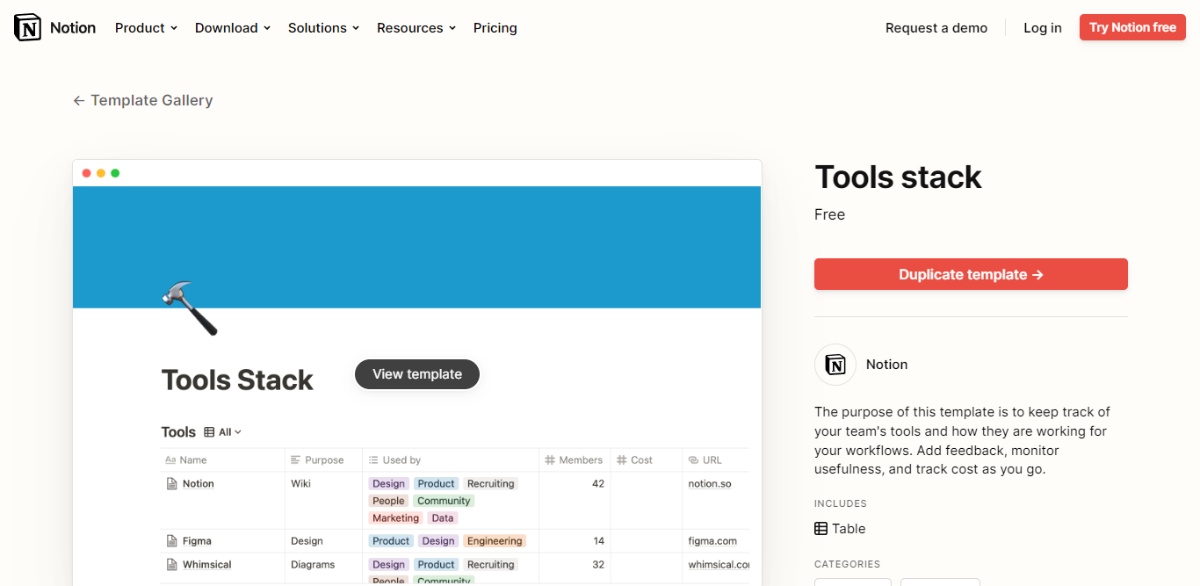The width and height of the screenshot is (1200, 586).
Task: Click Request a demo link
Action: tap(936, 28)
